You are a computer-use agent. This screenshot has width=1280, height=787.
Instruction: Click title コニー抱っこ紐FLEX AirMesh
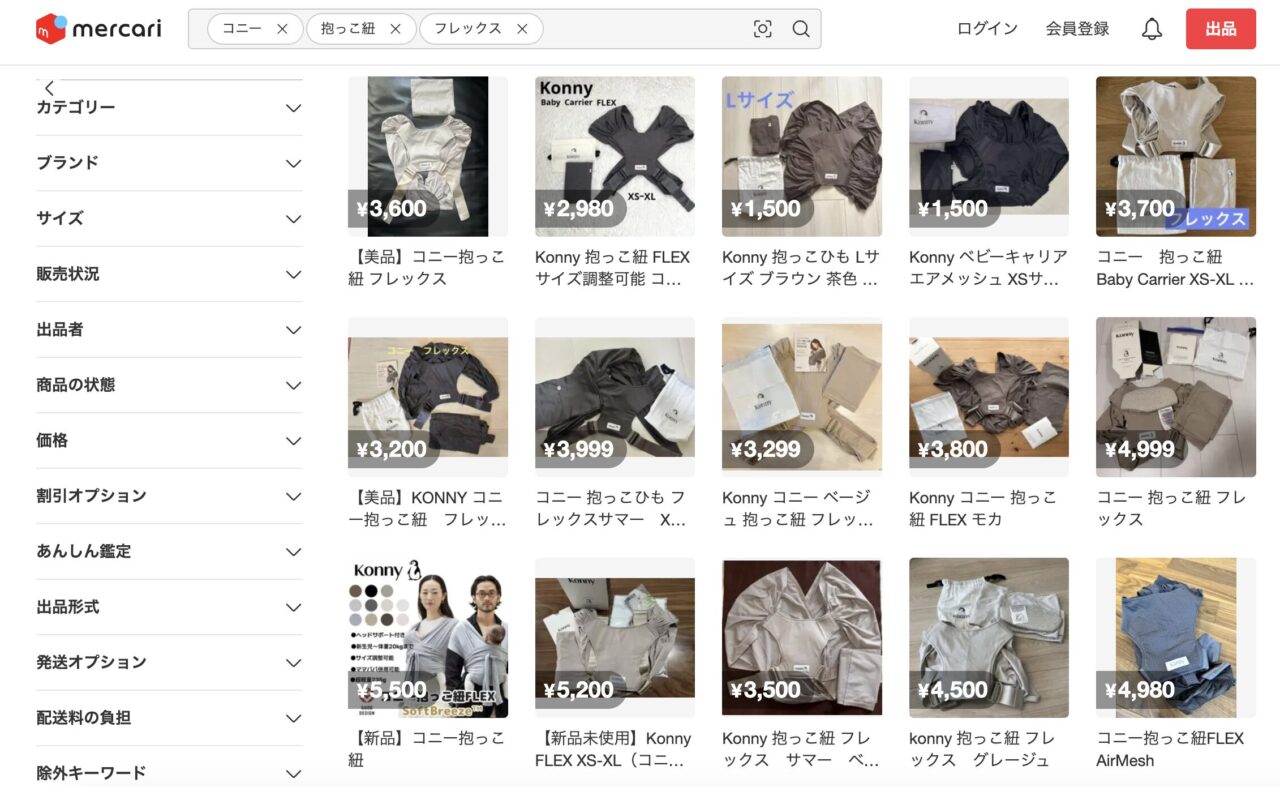[1170, 749]
